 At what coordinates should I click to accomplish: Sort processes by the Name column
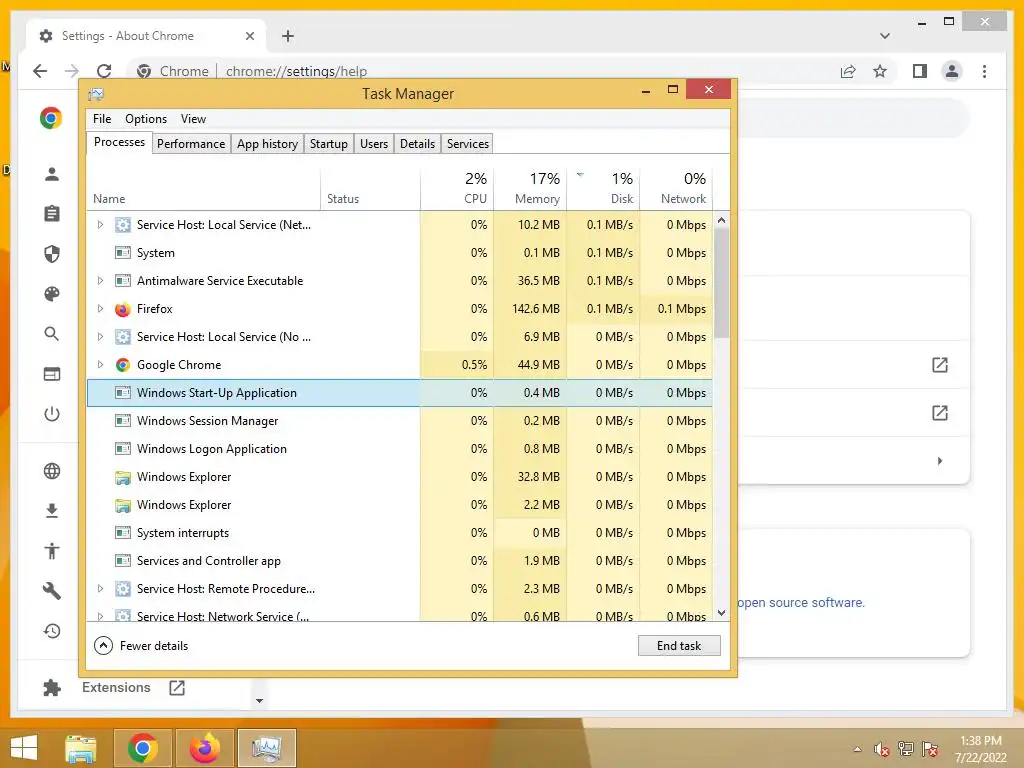(x=203, y=189)
